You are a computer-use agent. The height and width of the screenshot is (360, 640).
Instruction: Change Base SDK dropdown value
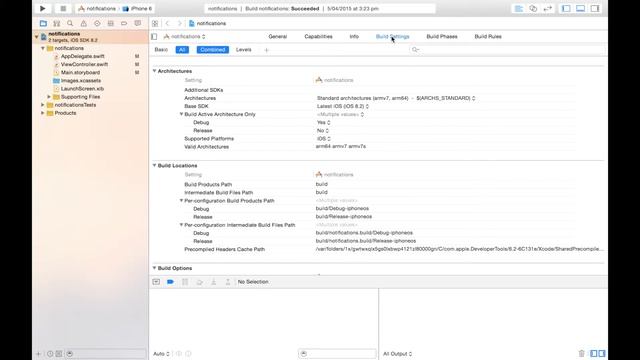343,106
